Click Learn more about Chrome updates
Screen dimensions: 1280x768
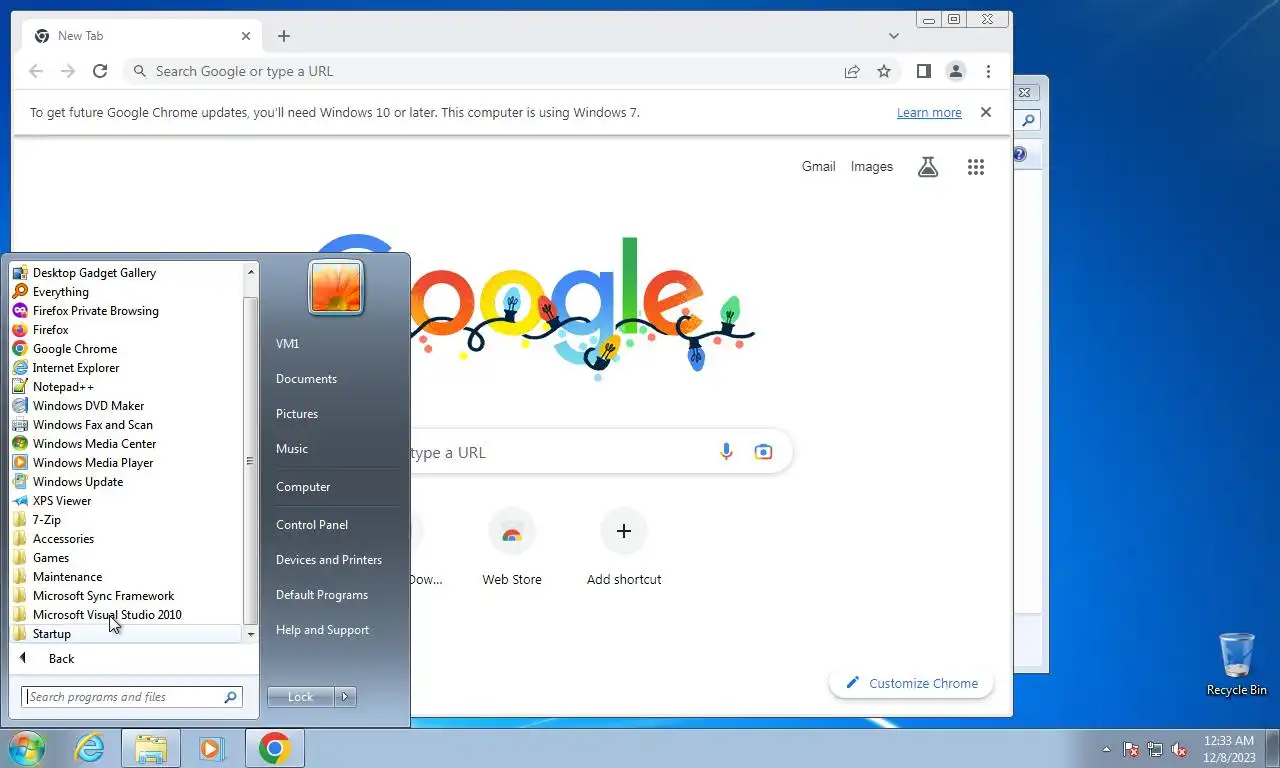(x=929, y=113)
